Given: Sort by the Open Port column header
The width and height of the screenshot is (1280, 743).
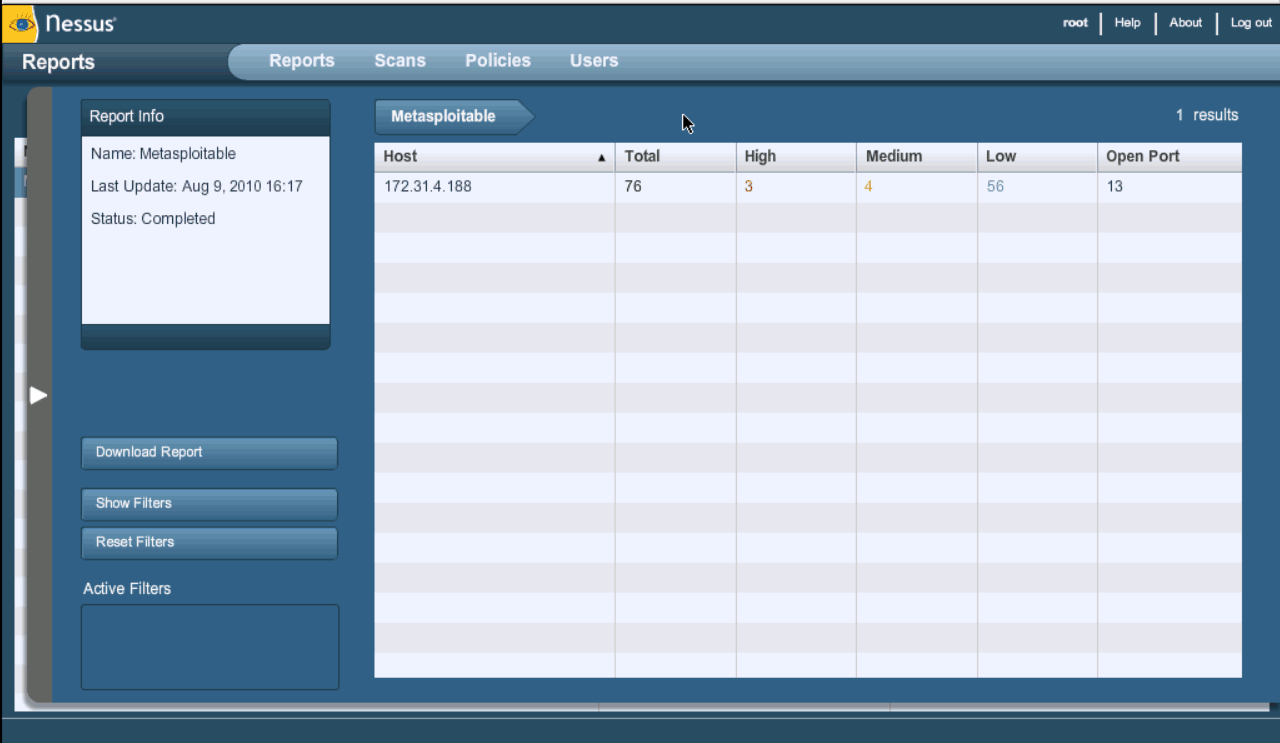Looking at the screenshot, I should coord(1170,157).
